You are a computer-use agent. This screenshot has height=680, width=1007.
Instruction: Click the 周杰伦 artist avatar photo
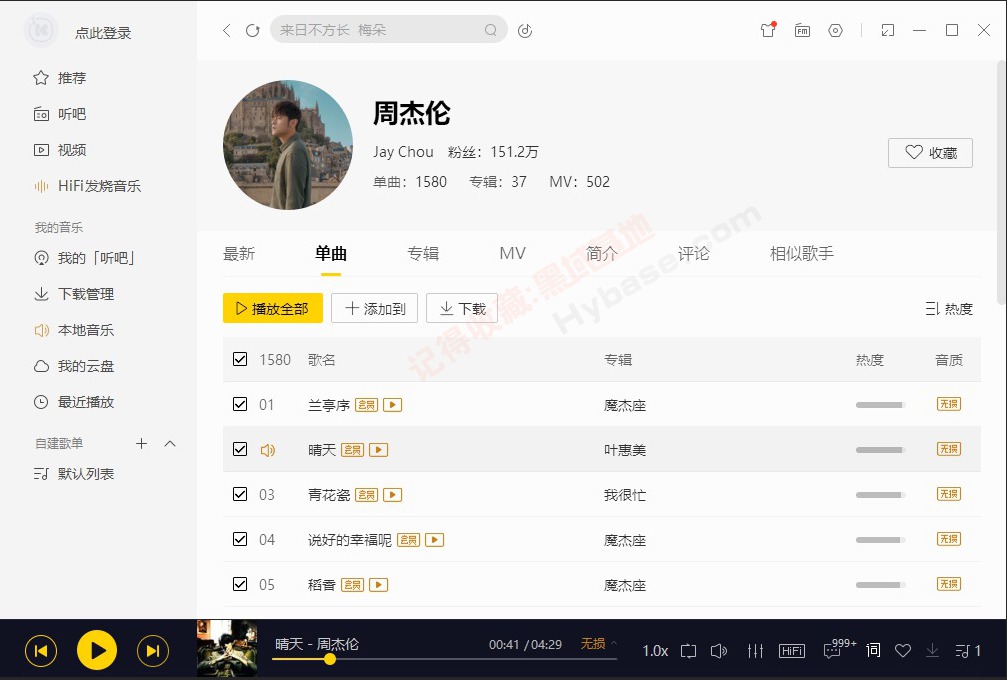pyautogui.click(x=288, y=144)
